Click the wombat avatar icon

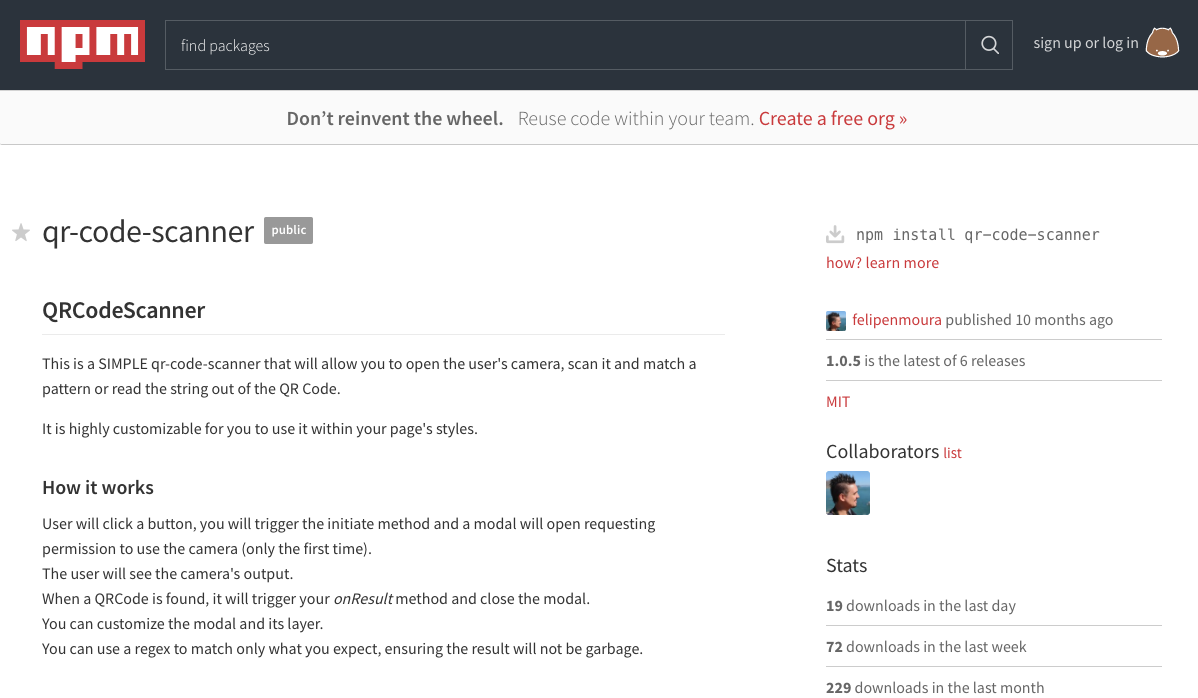(x=1162, y=43)
